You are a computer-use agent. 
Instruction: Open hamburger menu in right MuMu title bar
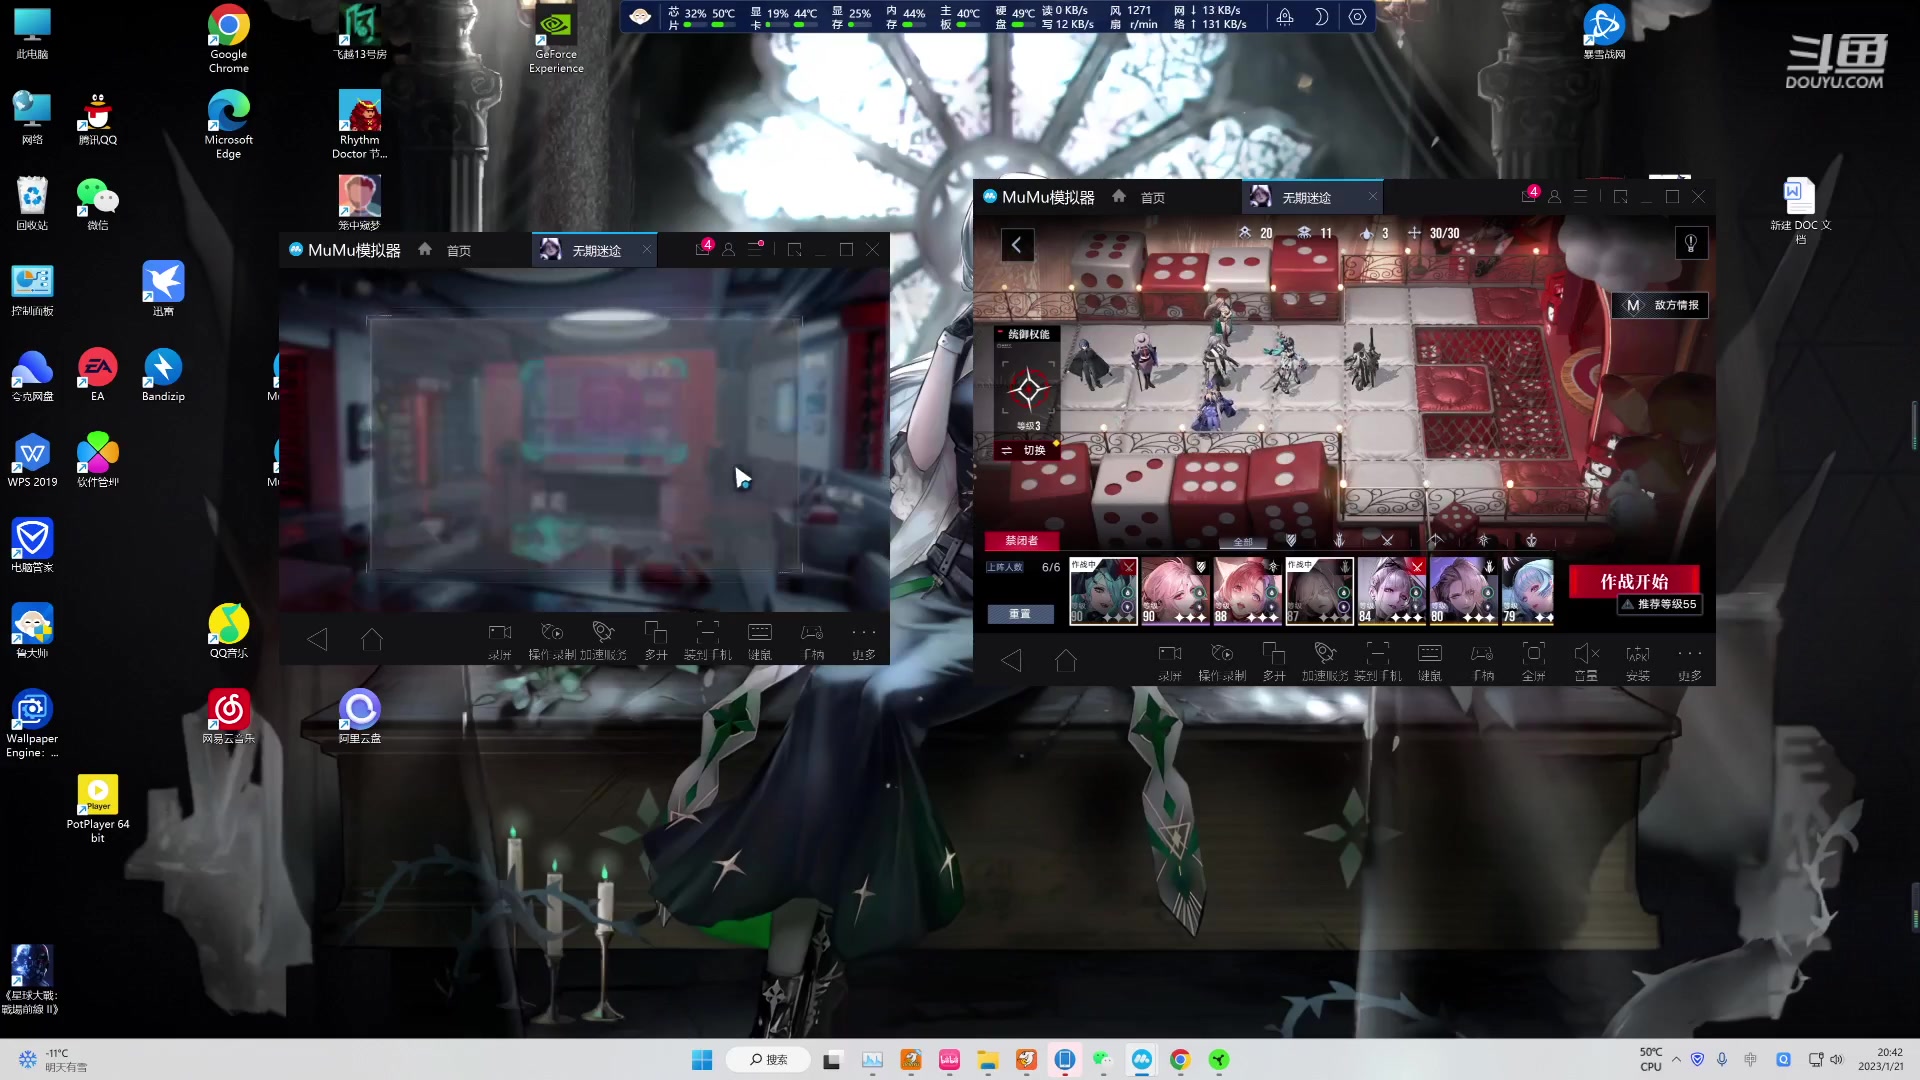pos(1581,197)
